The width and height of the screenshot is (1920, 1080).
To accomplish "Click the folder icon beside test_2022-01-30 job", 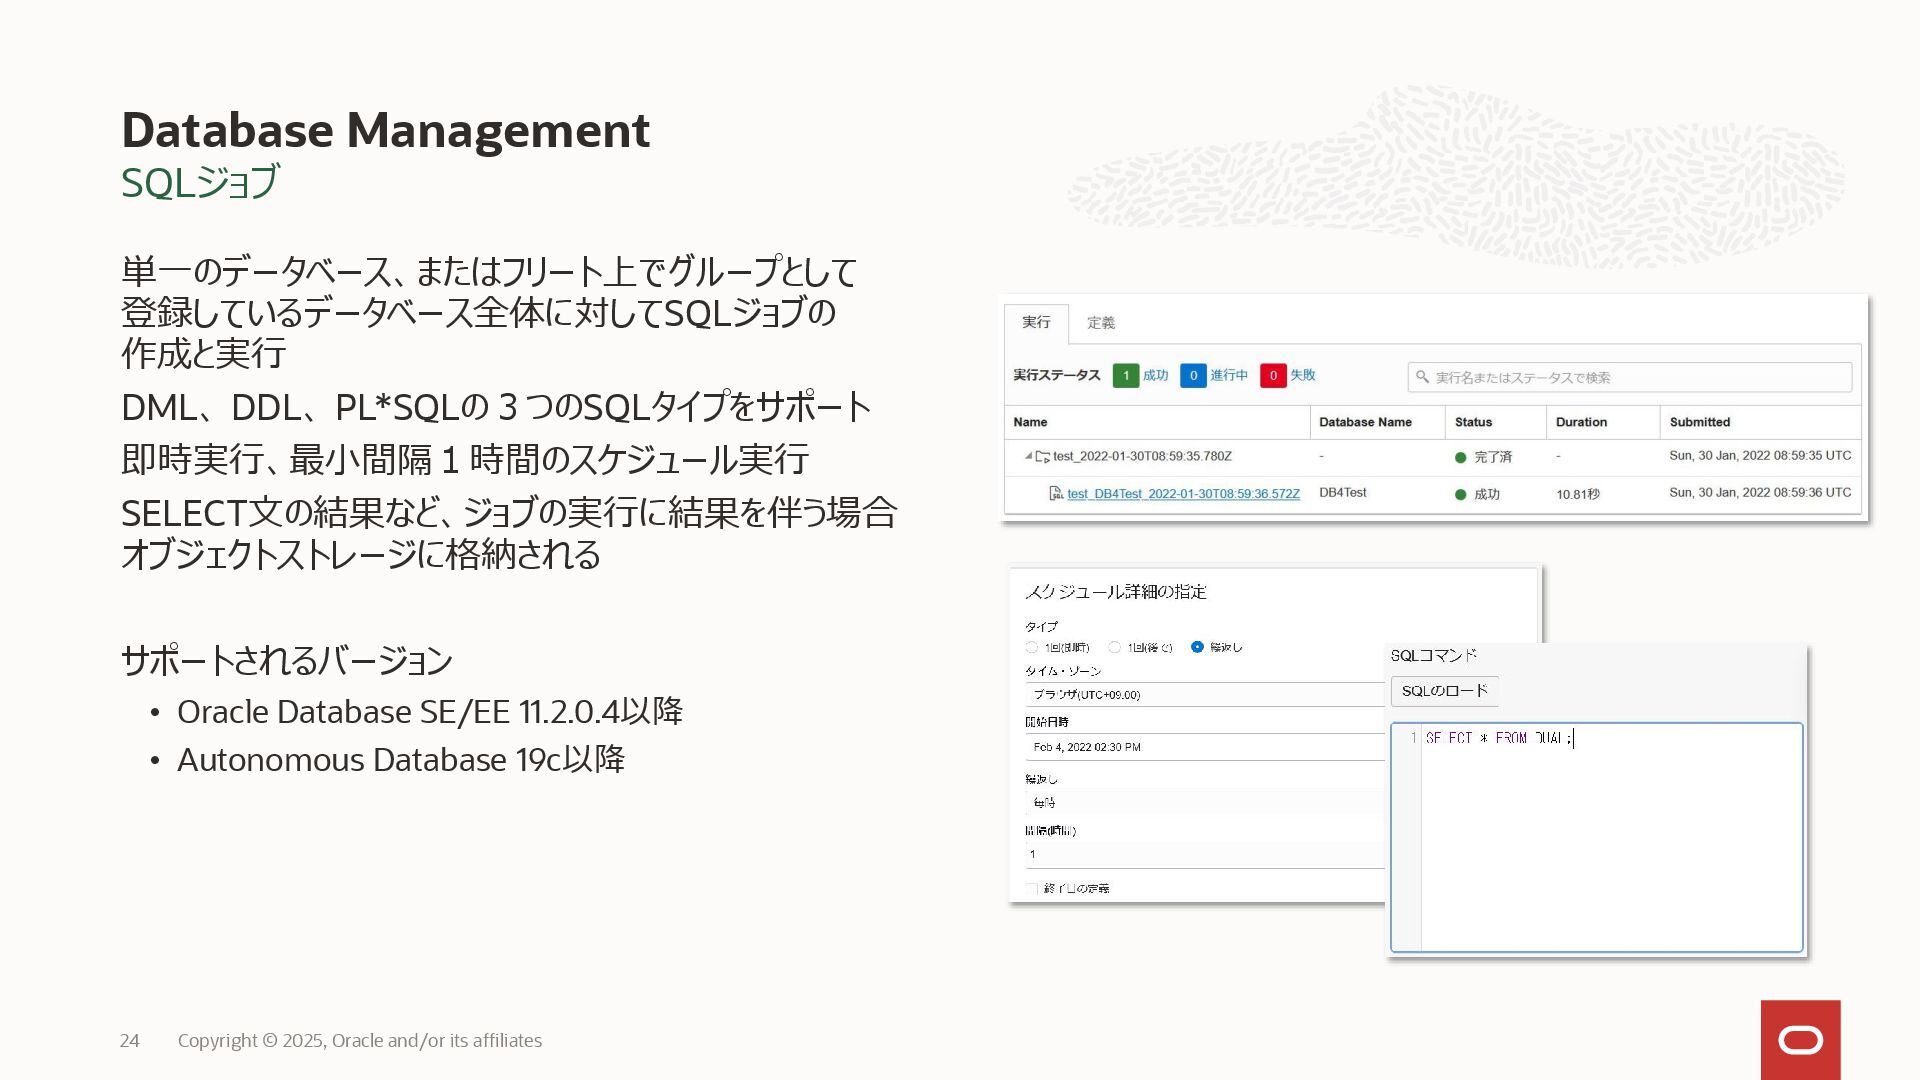I will point(1043,456).
